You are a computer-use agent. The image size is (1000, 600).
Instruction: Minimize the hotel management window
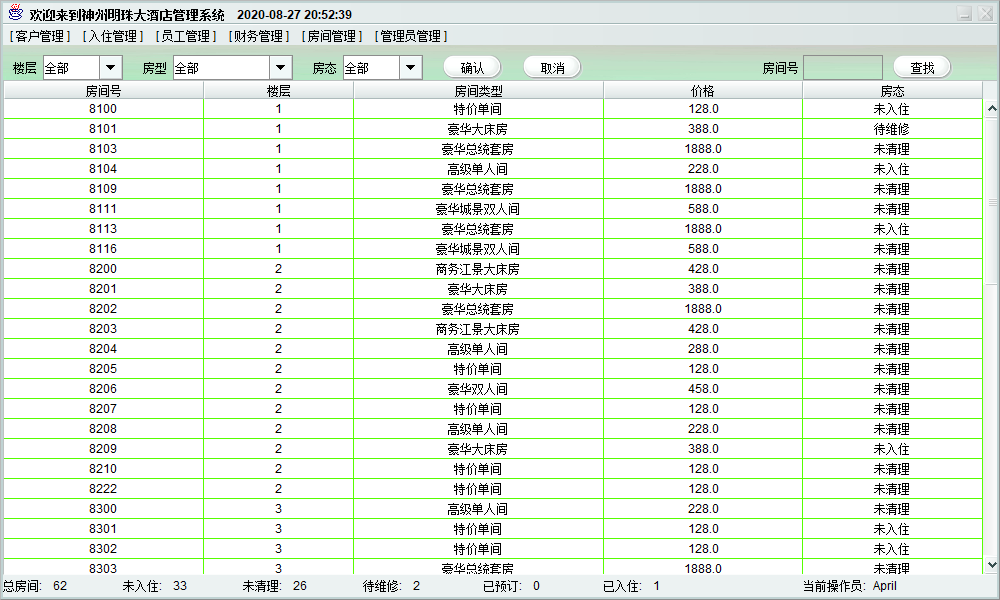[x=964, y=13]
